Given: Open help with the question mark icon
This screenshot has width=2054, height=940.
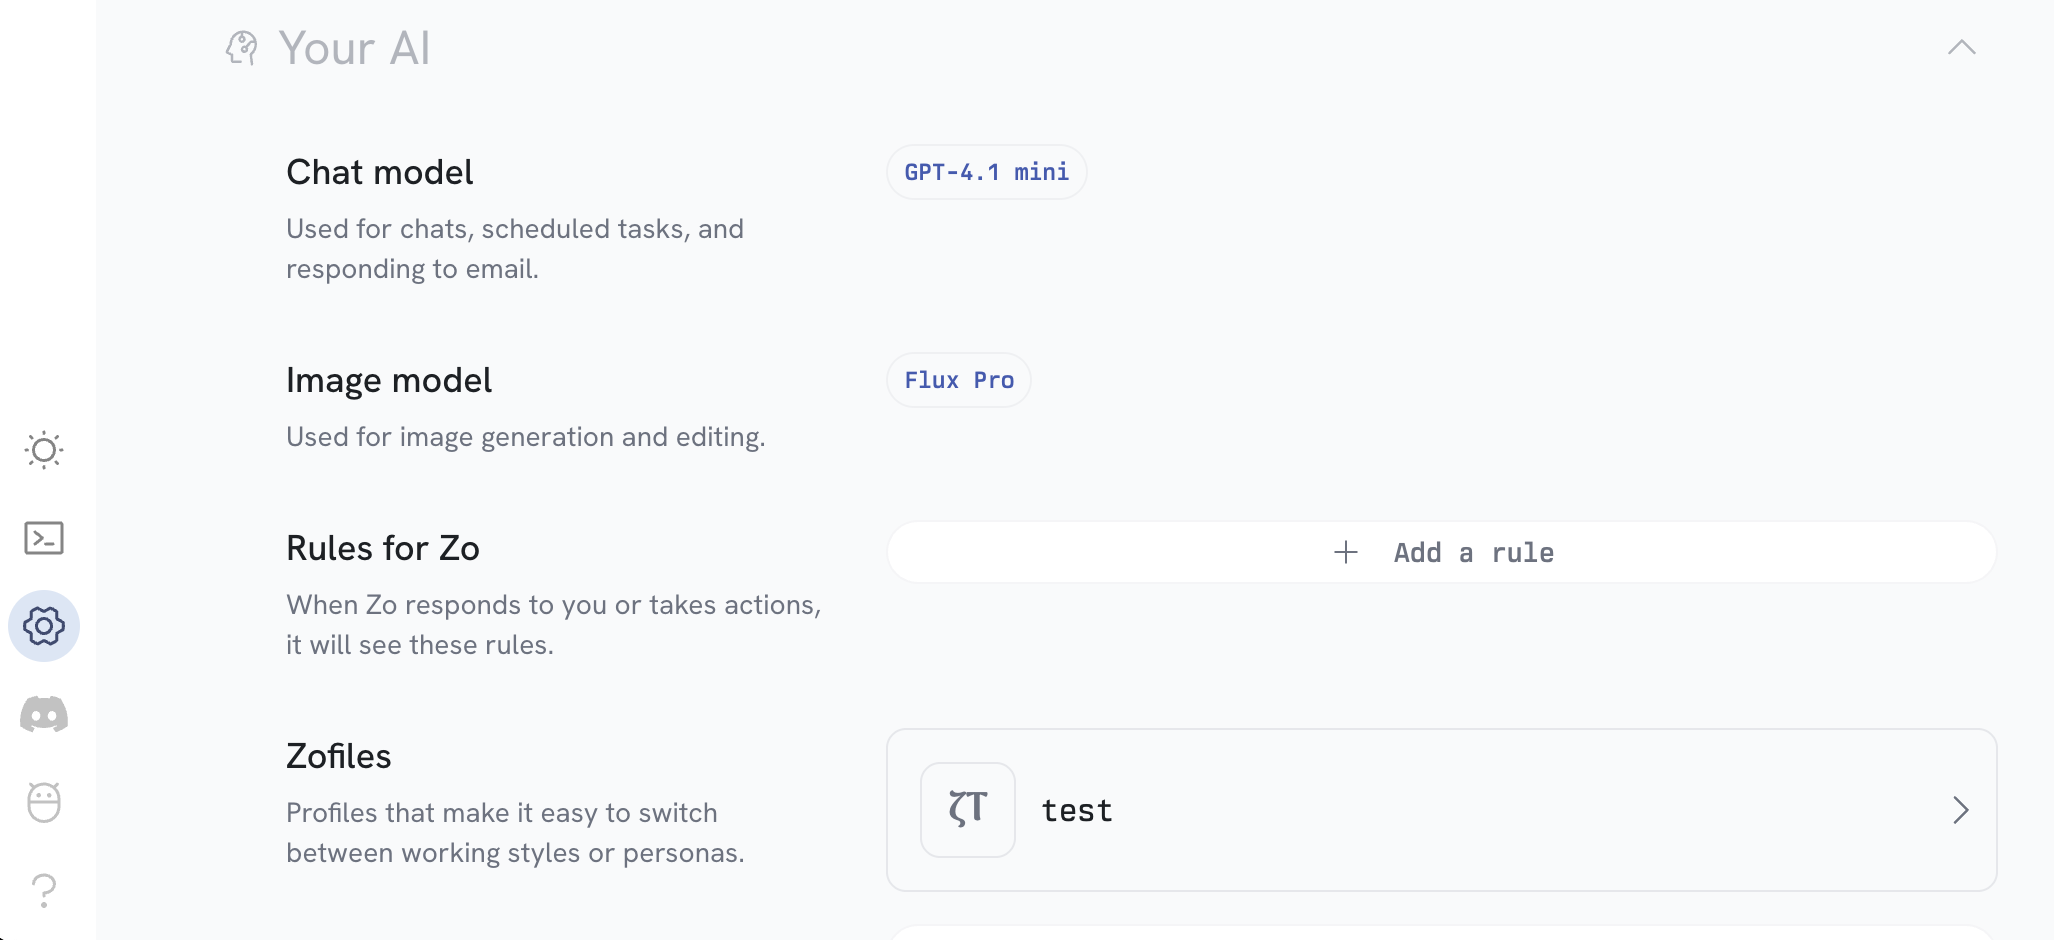Looking at the screenshot, I should click(x=44, y=890).
